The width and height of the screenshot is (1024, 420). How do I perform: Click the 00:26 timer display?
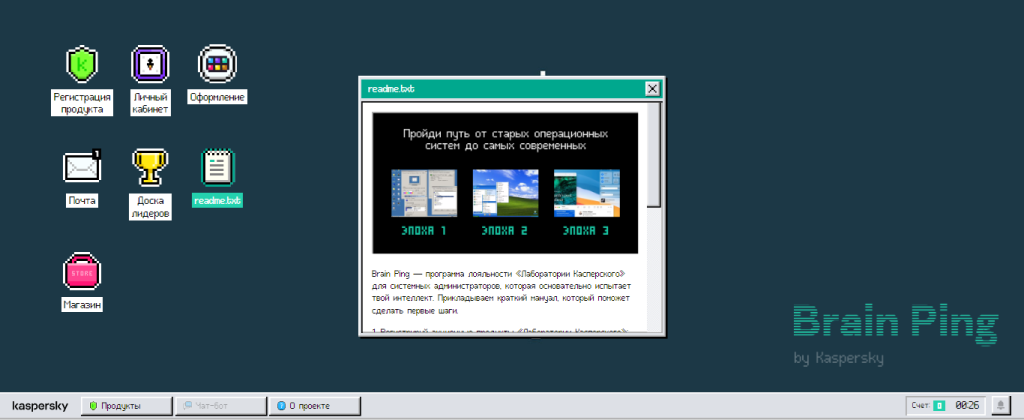[967, 406]
